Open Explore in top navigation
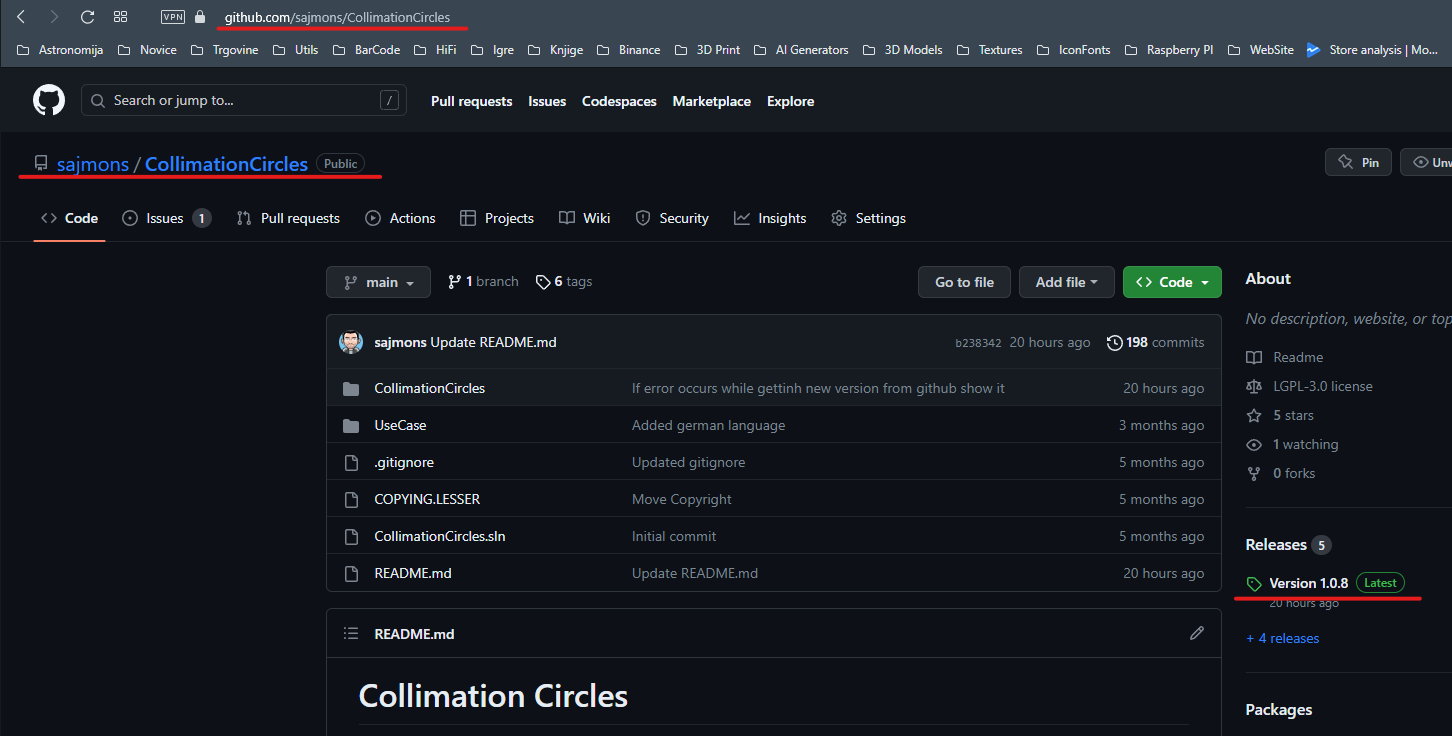This screenshot has height=736, width=1452. click(790, 101)
